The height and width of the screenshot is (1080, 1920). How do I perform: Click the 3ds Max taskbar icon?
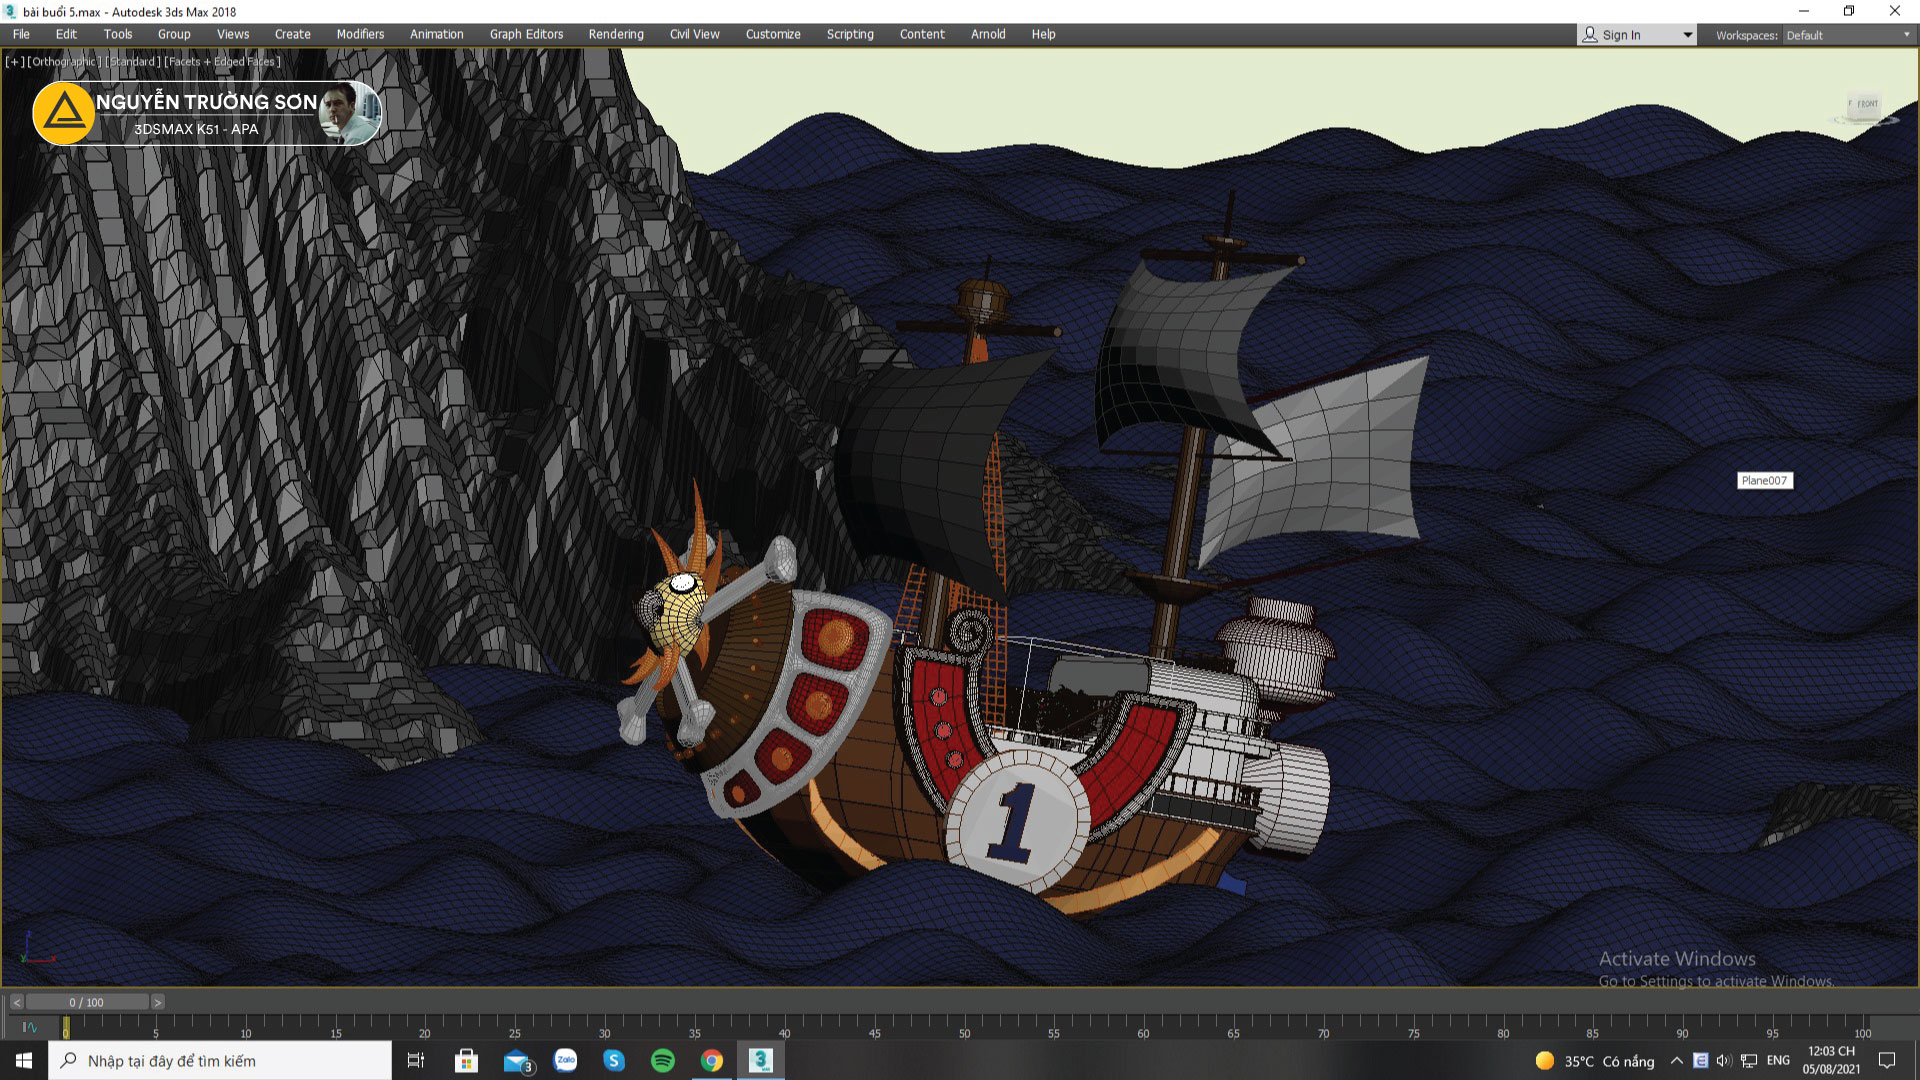tap(761, 1060)
